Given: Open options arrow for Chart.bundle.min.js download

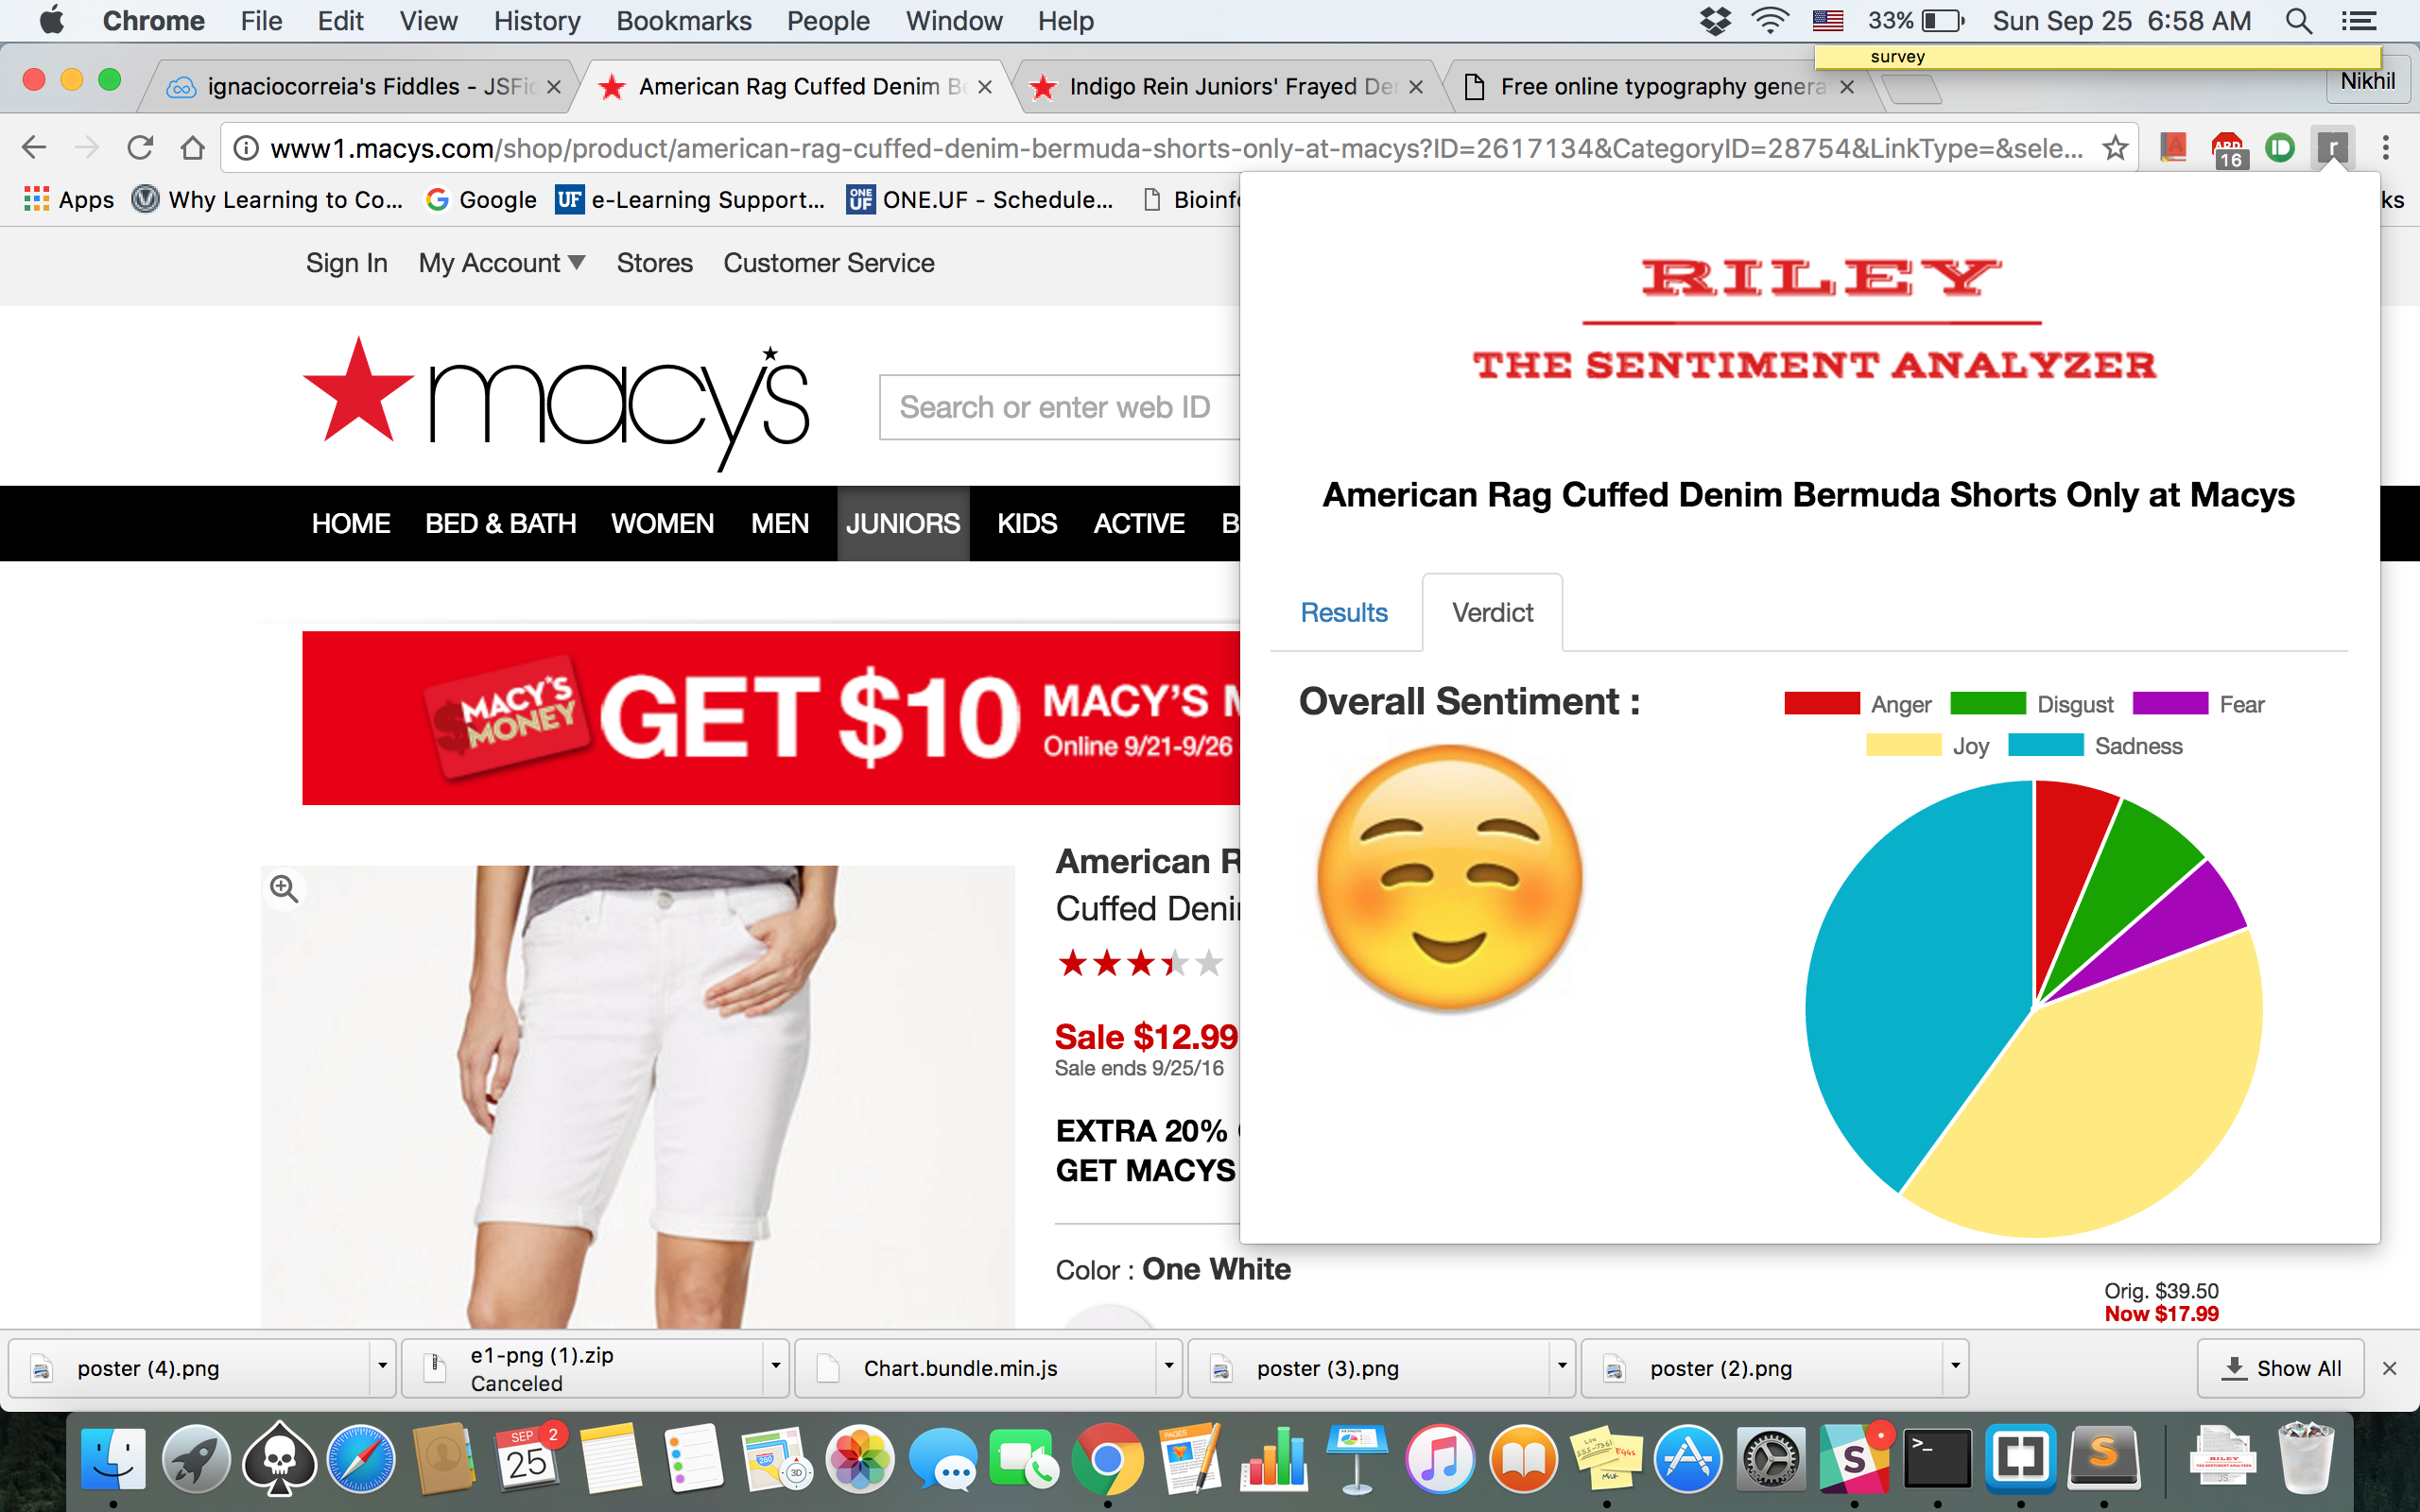Looking at the screenshot, I should click(x=1168, y=1367).
